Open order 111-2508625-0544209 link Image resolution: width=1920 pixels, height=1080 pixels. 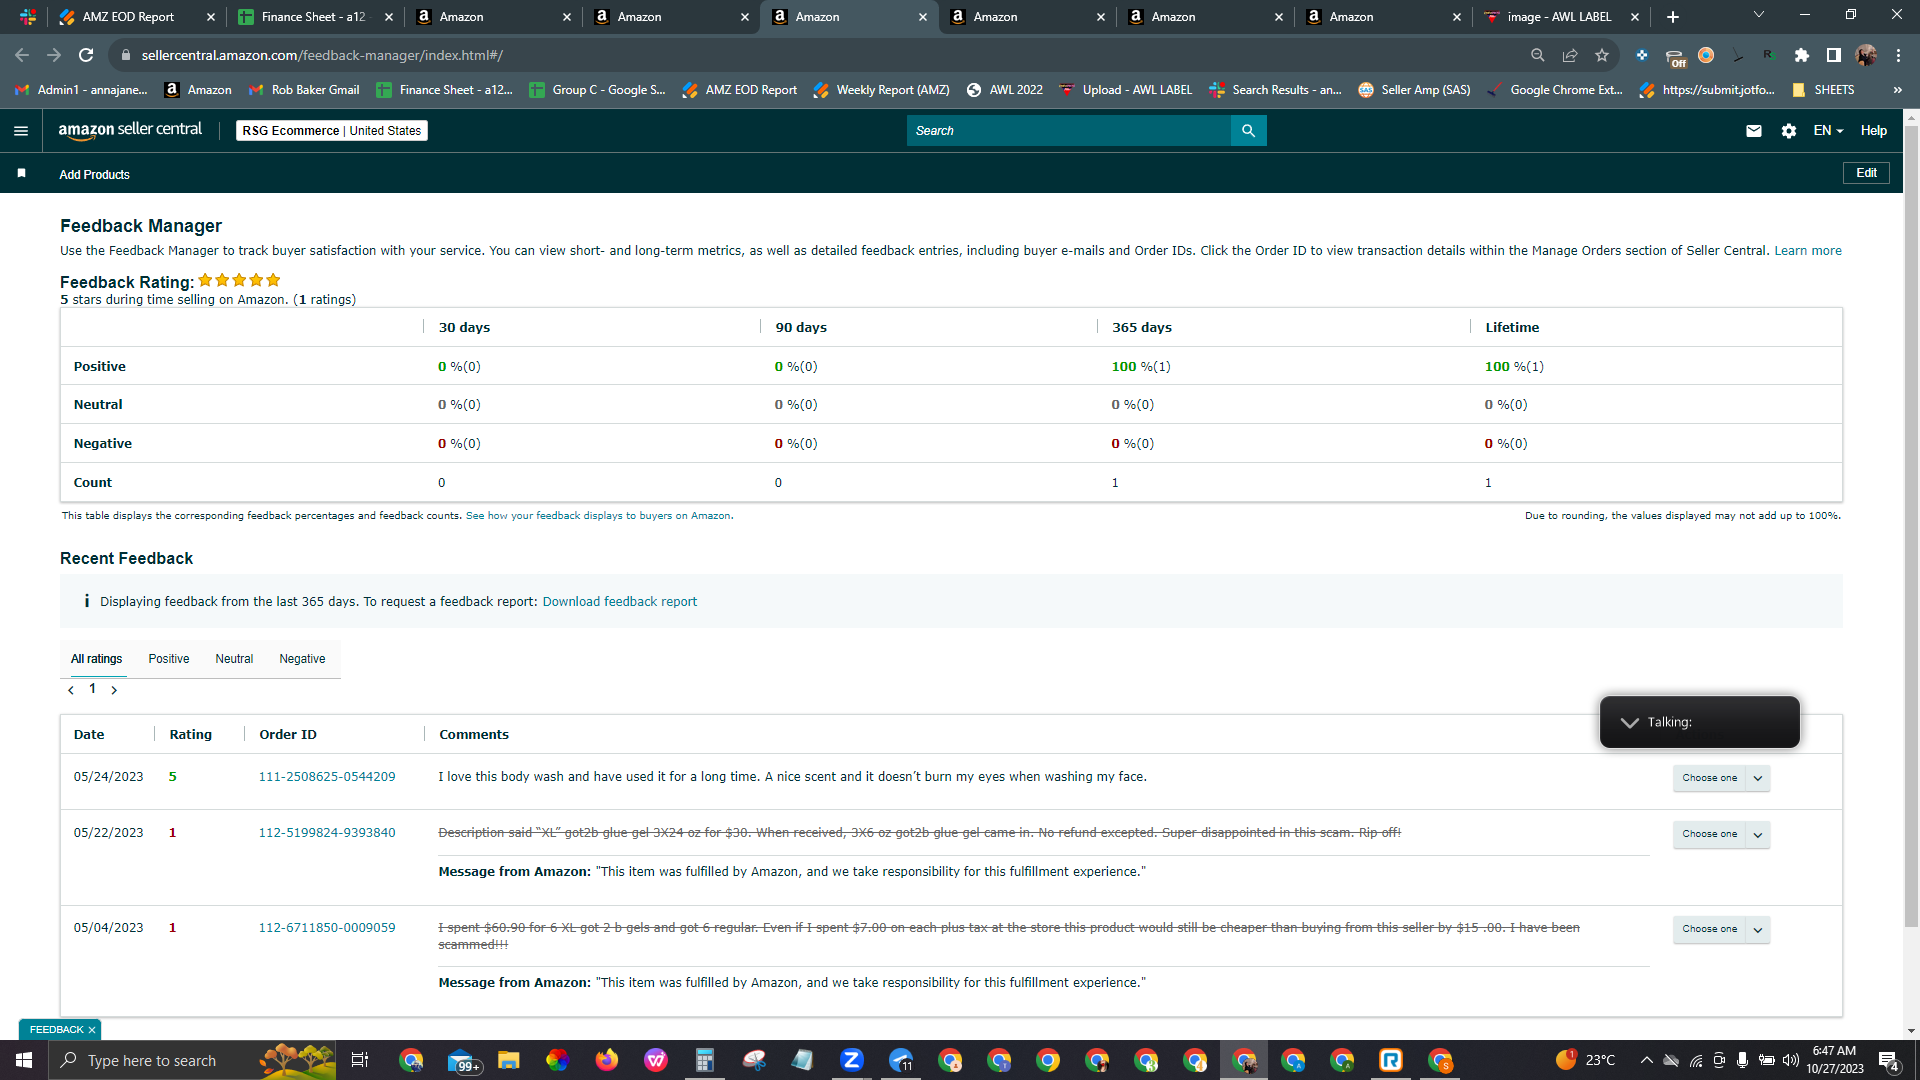click(x=327, y=777)
